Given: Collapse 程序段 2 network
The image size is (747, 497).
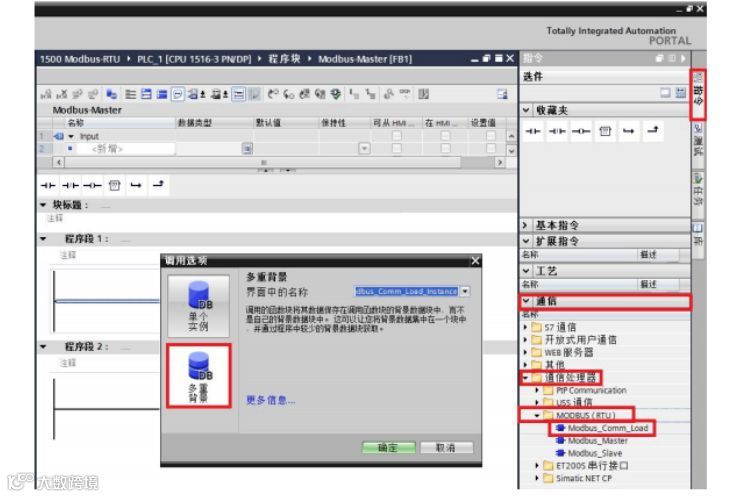Looking at the screenshot, I should click(x=43, y=346).
